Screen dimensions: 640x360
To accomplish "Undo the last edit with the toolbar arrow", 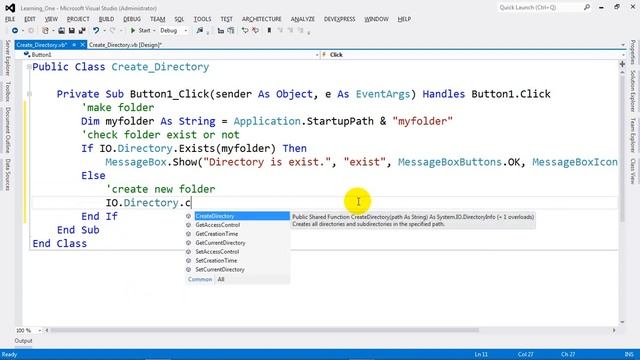I will coord(96,31).
